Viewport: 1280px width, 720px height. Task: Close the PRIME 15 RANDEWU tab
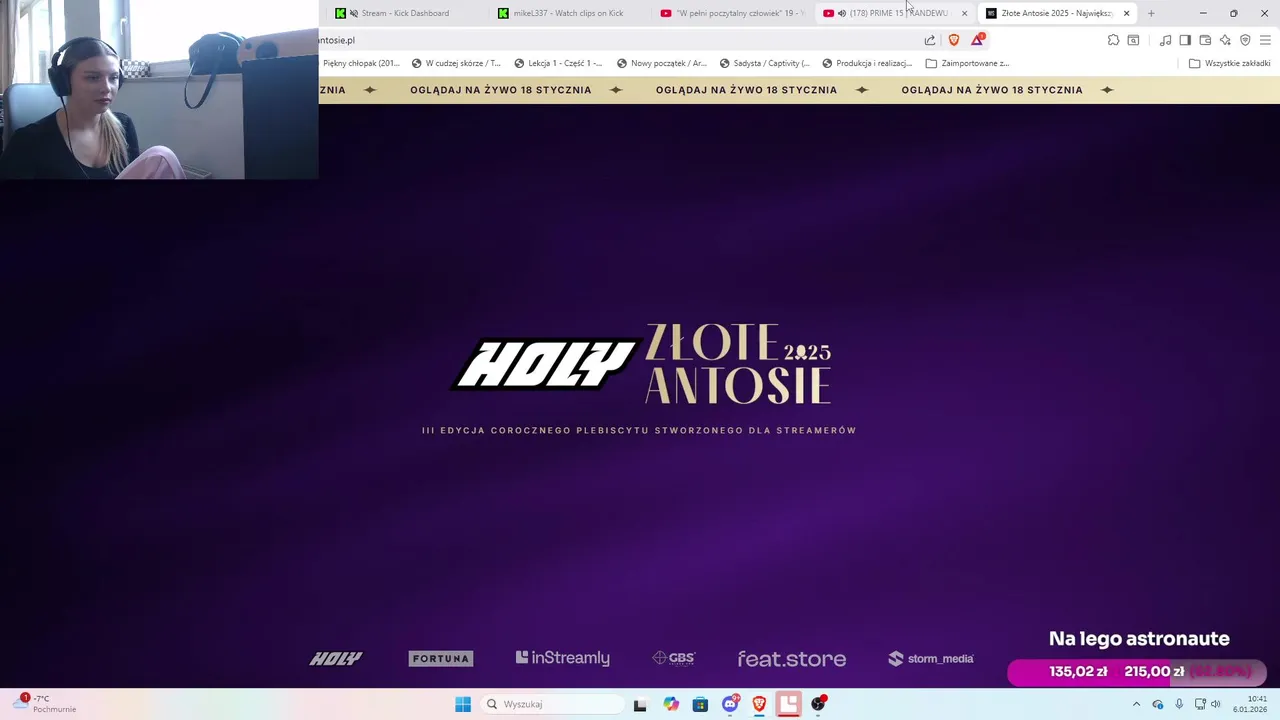(964, 13)
